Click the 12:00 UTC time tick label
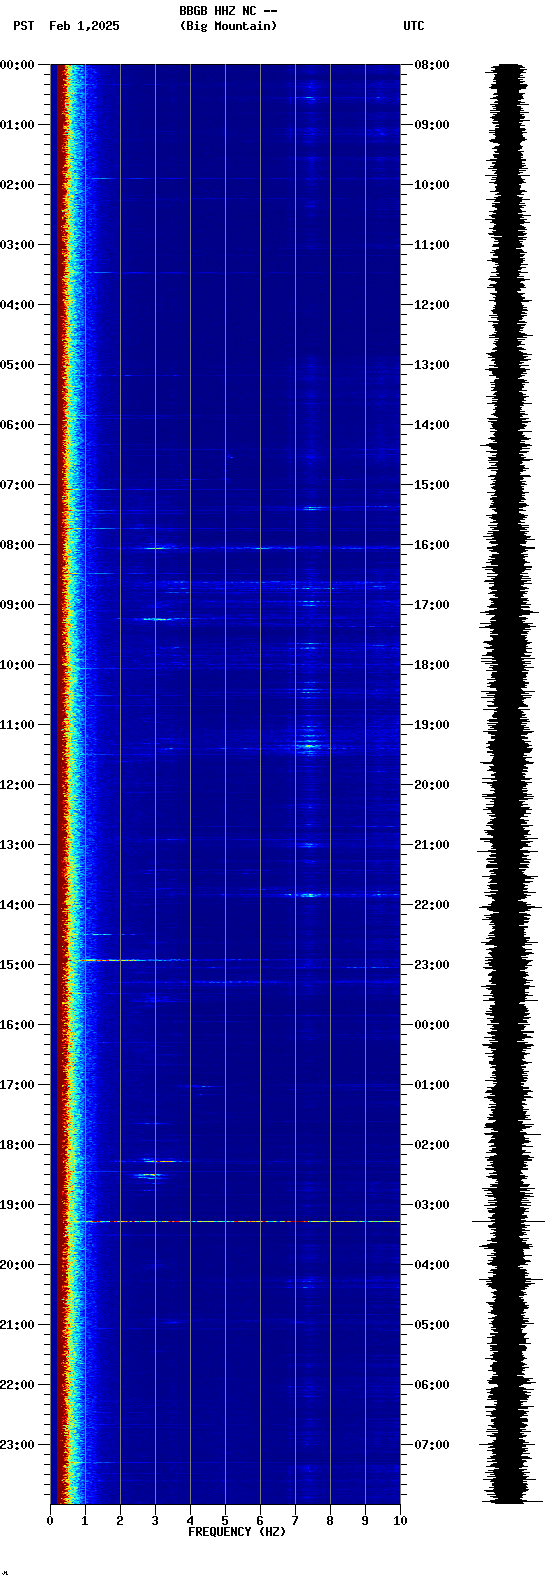 (x=432, y=305)
